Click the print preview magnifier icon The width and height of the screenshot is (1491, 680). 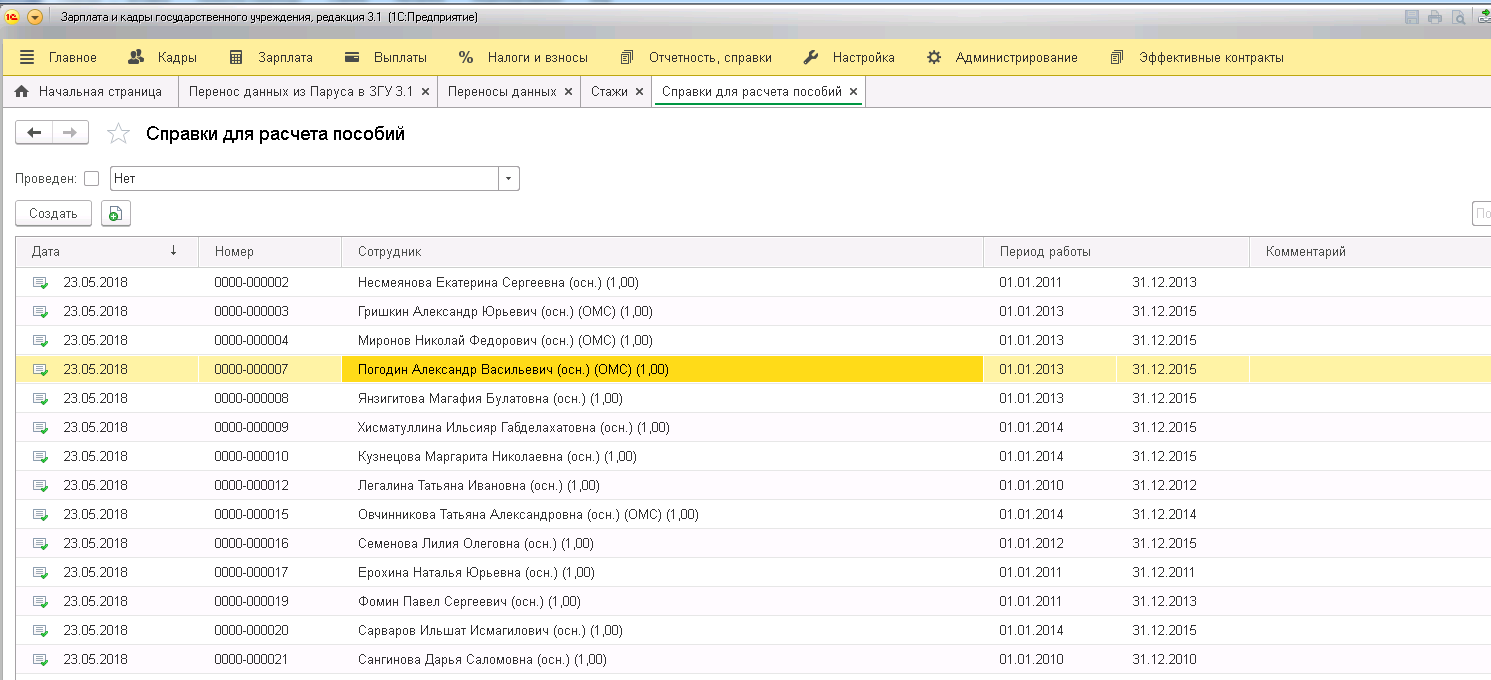[x=1458, y=17]
